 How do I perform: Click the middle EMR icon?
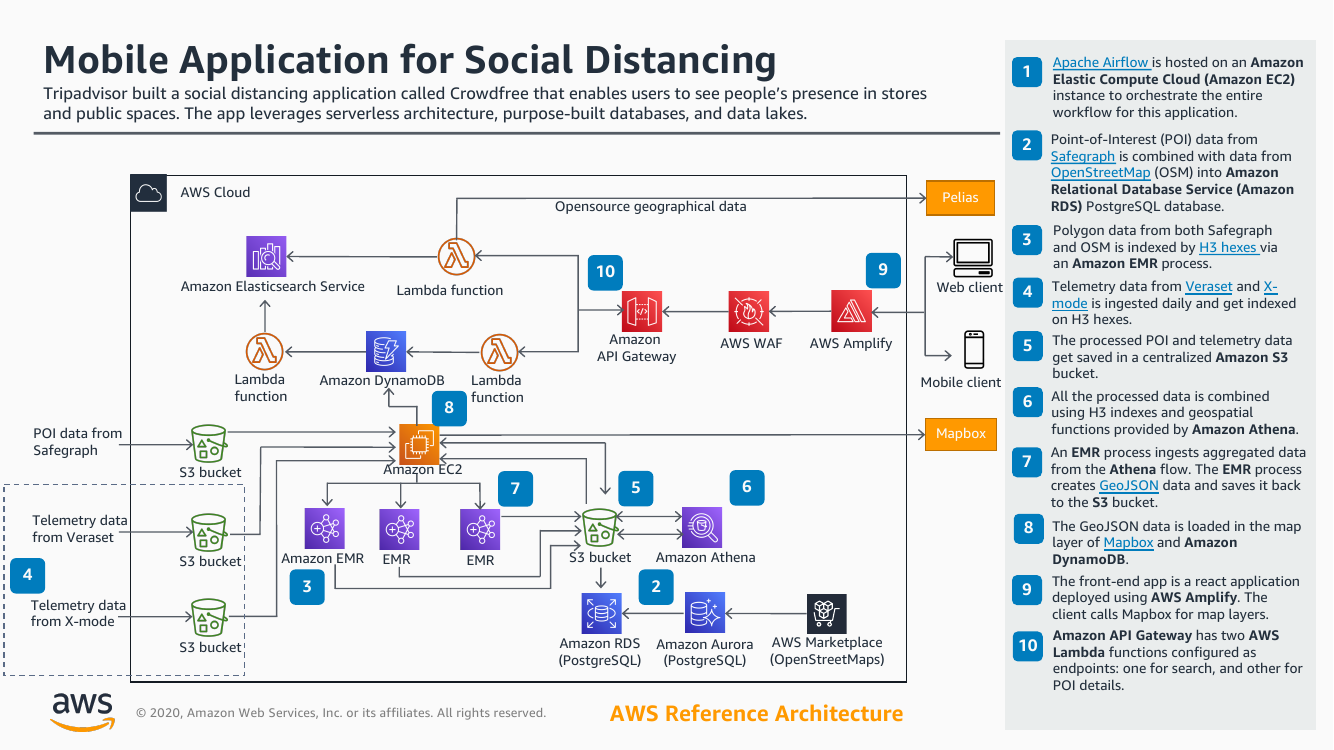(399, 529)
